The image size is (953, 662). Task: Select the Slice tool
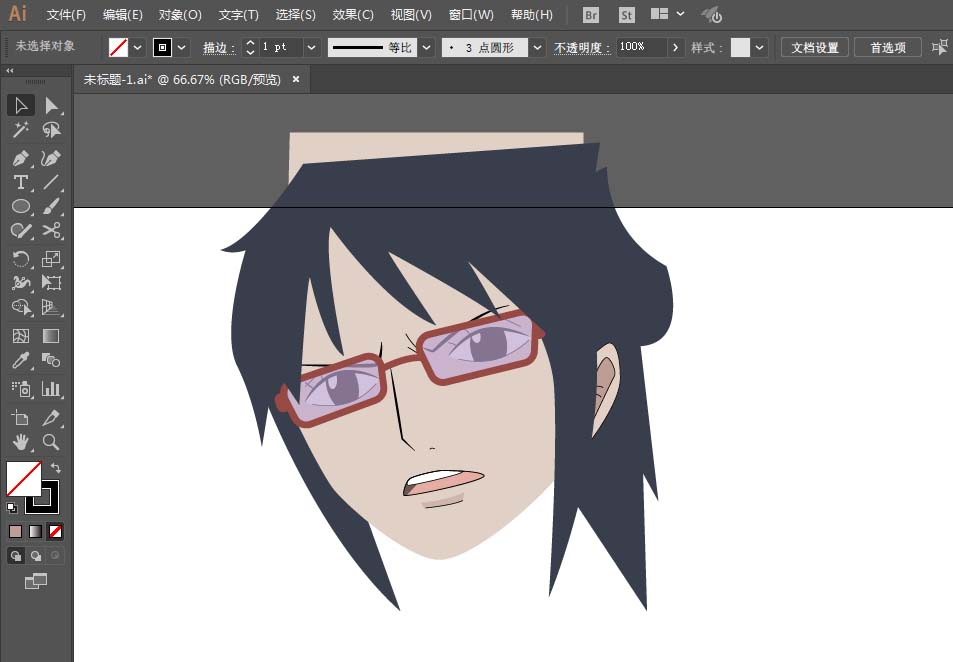[51, 418]
